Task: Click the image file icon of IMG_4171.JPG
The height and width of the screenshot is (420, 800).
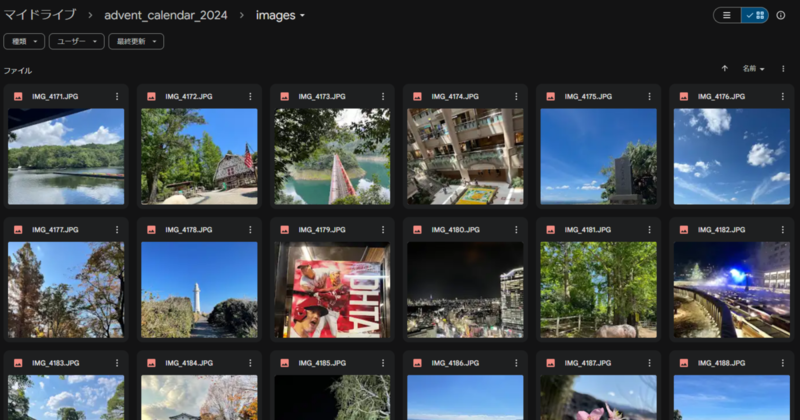Action: (x=18, y=96)
